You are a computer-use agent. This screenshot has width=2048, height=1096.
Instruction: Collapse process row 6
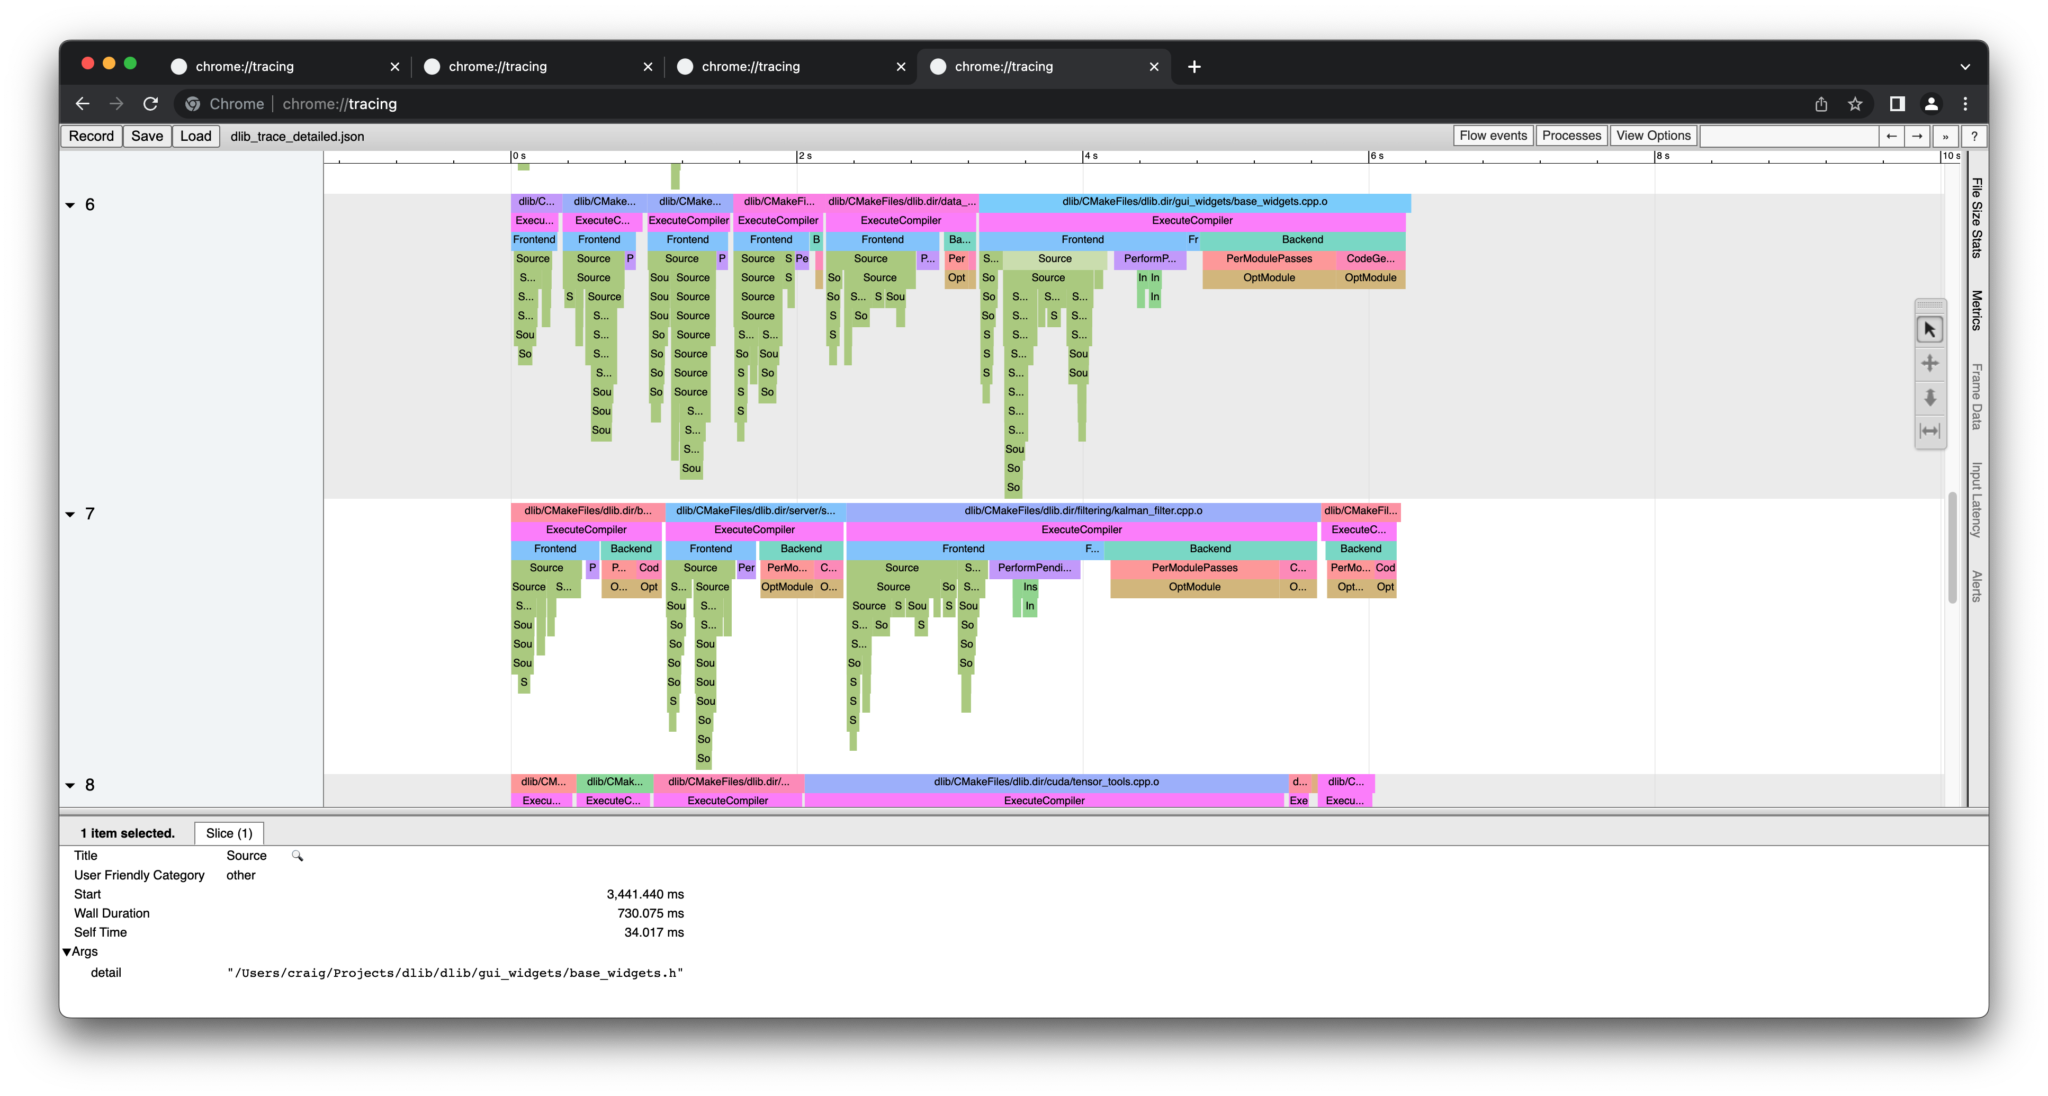click(70, 204)
